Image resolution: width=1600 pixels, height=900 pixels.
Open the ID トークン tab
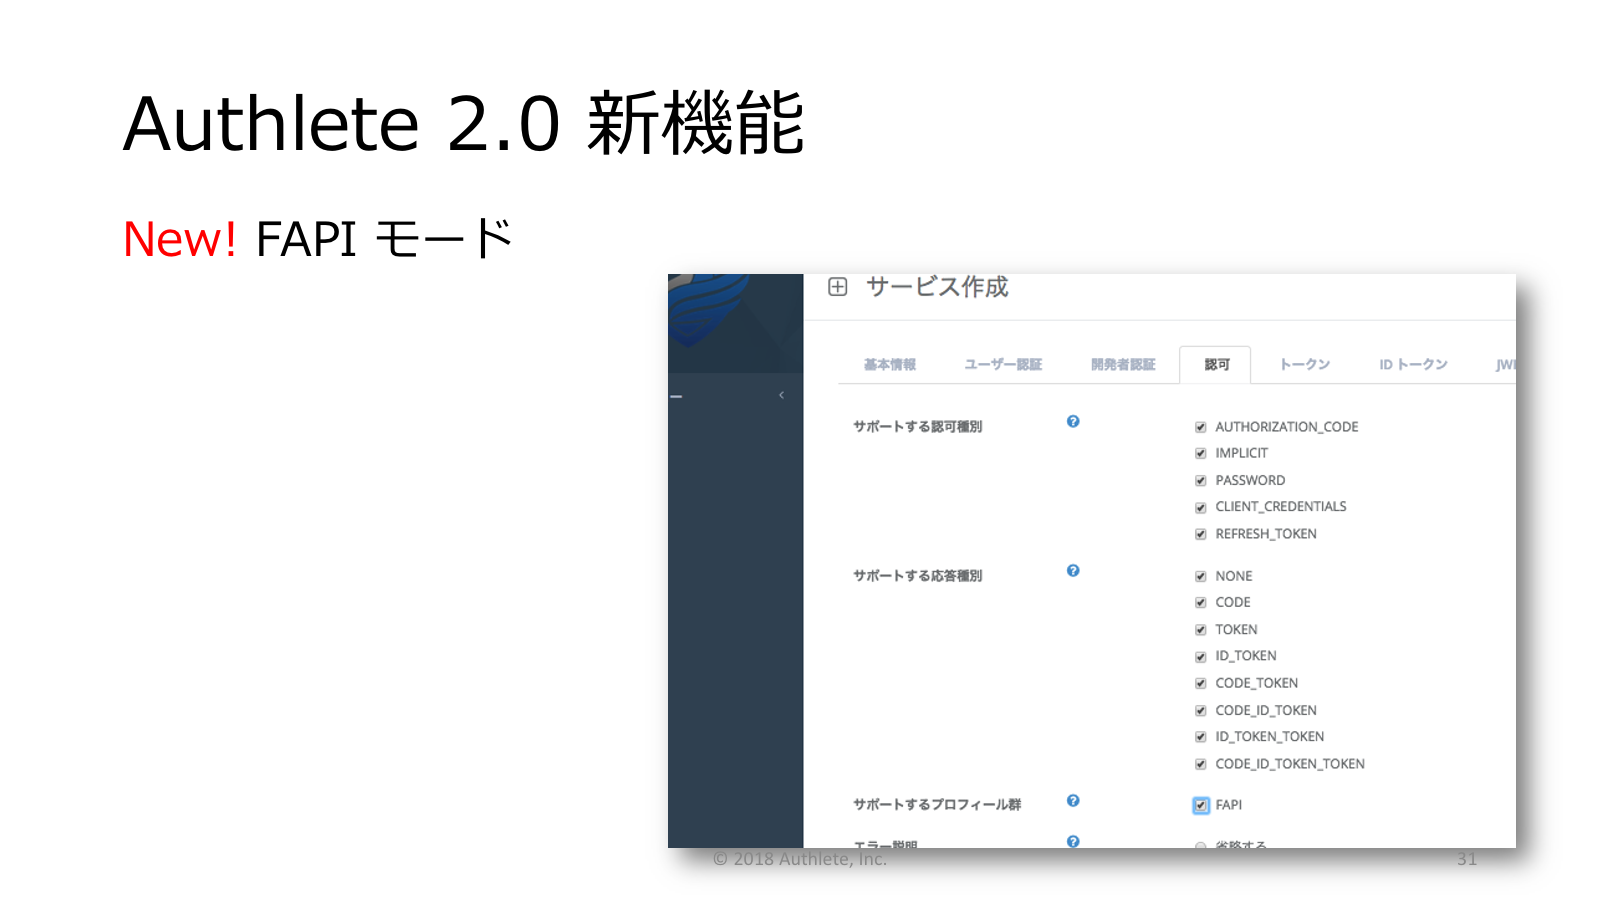tap(1414, 365)
